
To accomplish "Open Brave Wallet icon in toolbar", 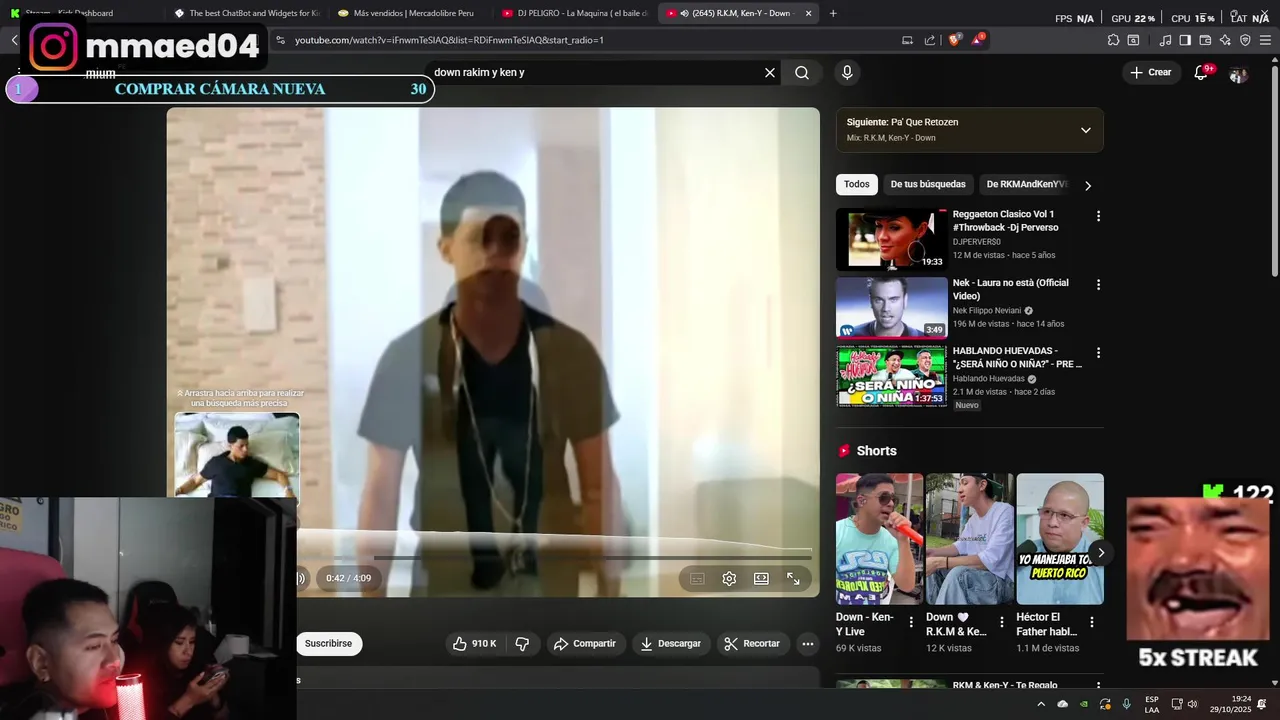I will click(x=1205, y=40).
